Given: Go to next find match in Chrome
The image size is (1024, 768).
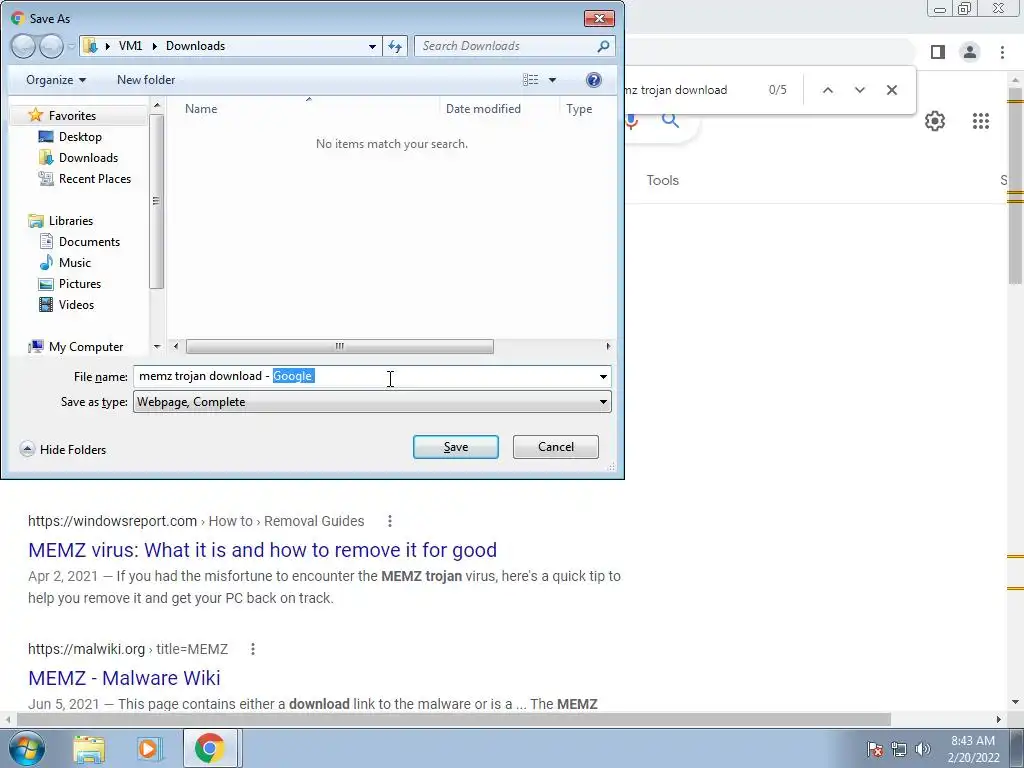Looking at the screenshot, I should pos(859,90).
